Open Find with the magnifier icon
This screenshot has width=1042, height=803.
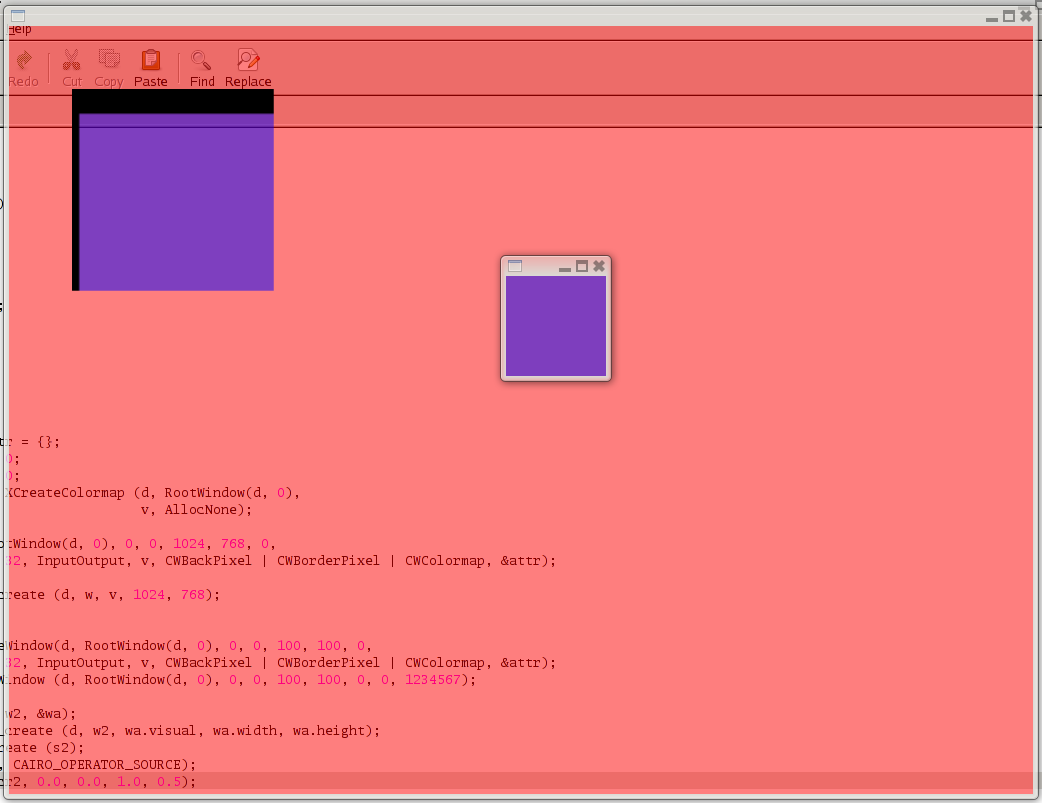[x=202, y=67]
